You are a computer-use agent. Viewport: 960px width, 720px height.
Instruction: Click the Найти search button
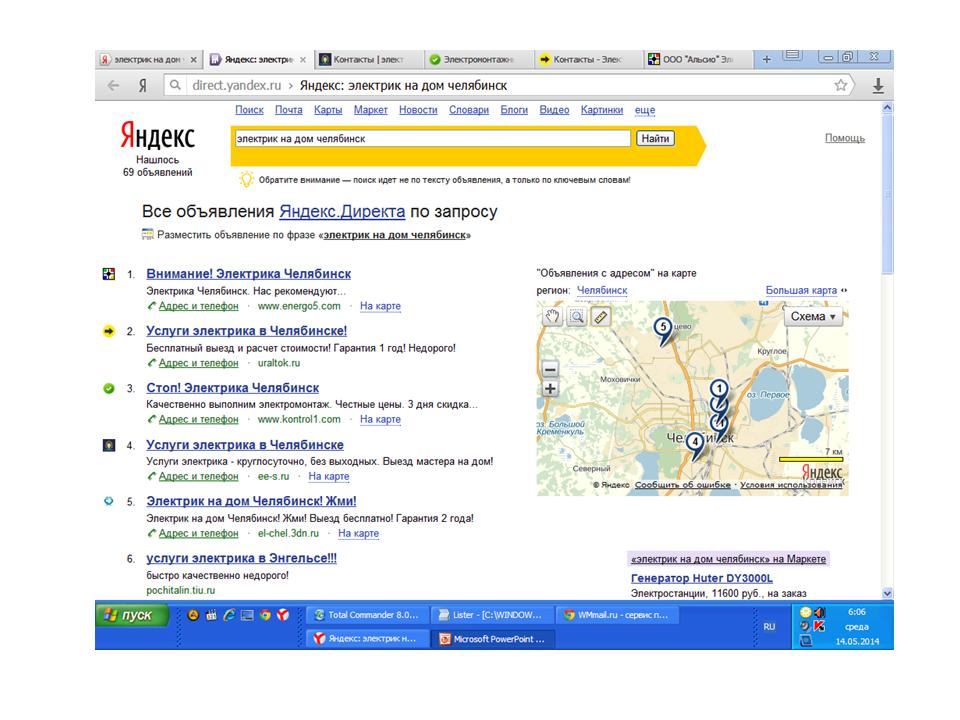pos(655,138)
